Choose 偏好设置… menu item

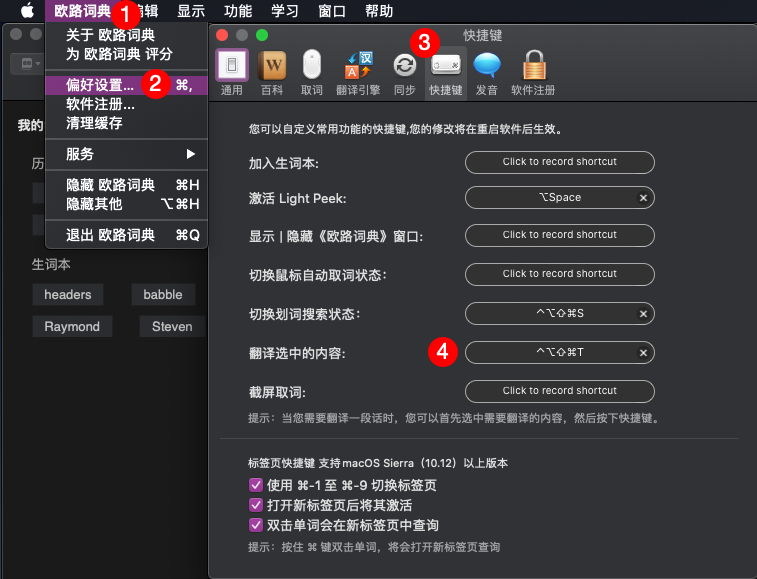click(126, 85)
